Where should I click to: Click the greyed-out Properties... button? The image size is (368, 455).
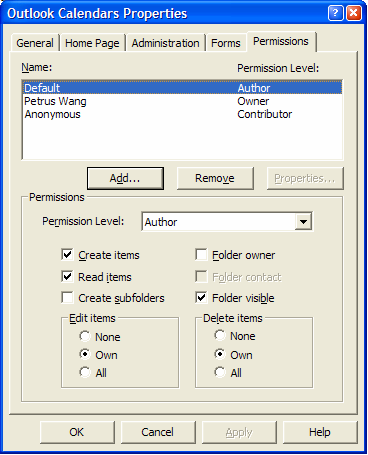click(305, 178)
